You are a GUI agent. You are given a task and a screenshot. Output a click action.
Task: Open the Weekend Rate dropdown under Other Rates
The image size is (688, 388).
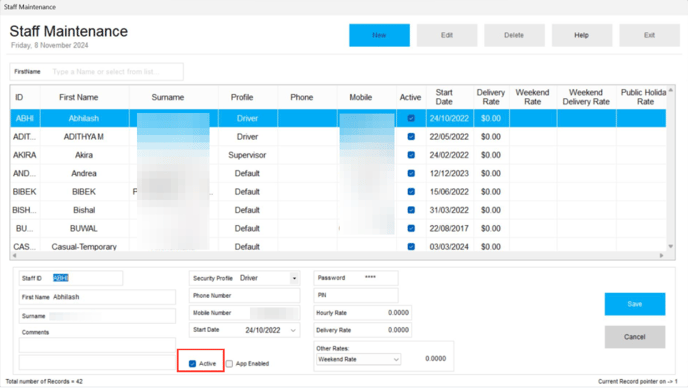(x=396, y=359)
